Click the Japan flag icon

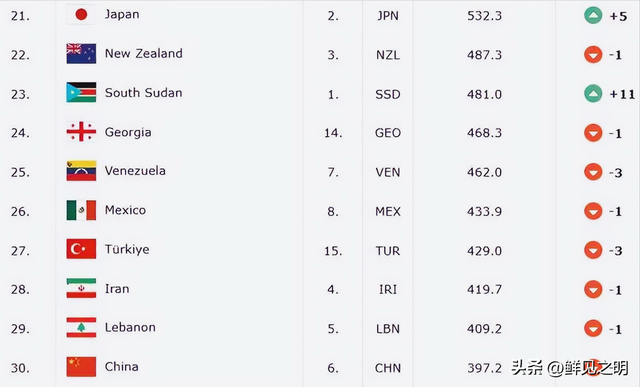click(x=81, y=15)
